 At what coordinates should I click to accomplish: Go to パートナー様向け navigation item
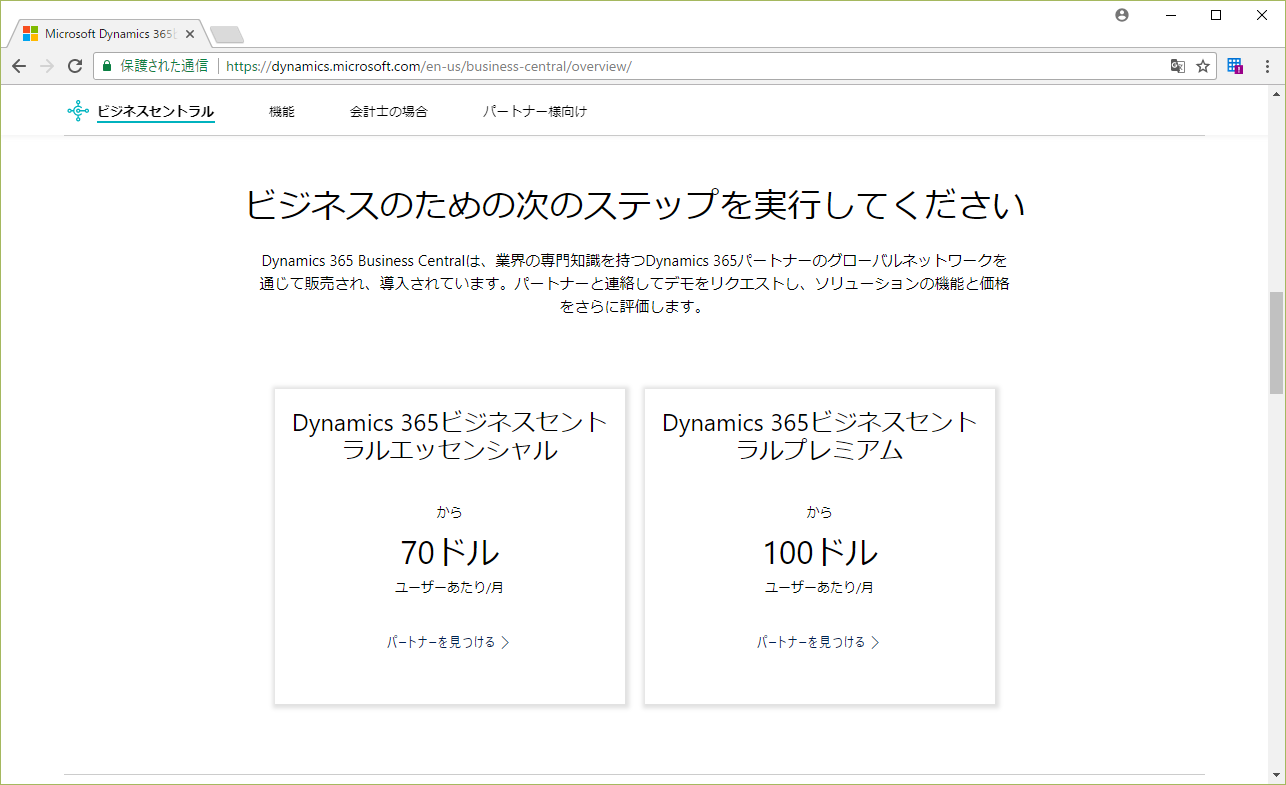click(x=535, y=112)
